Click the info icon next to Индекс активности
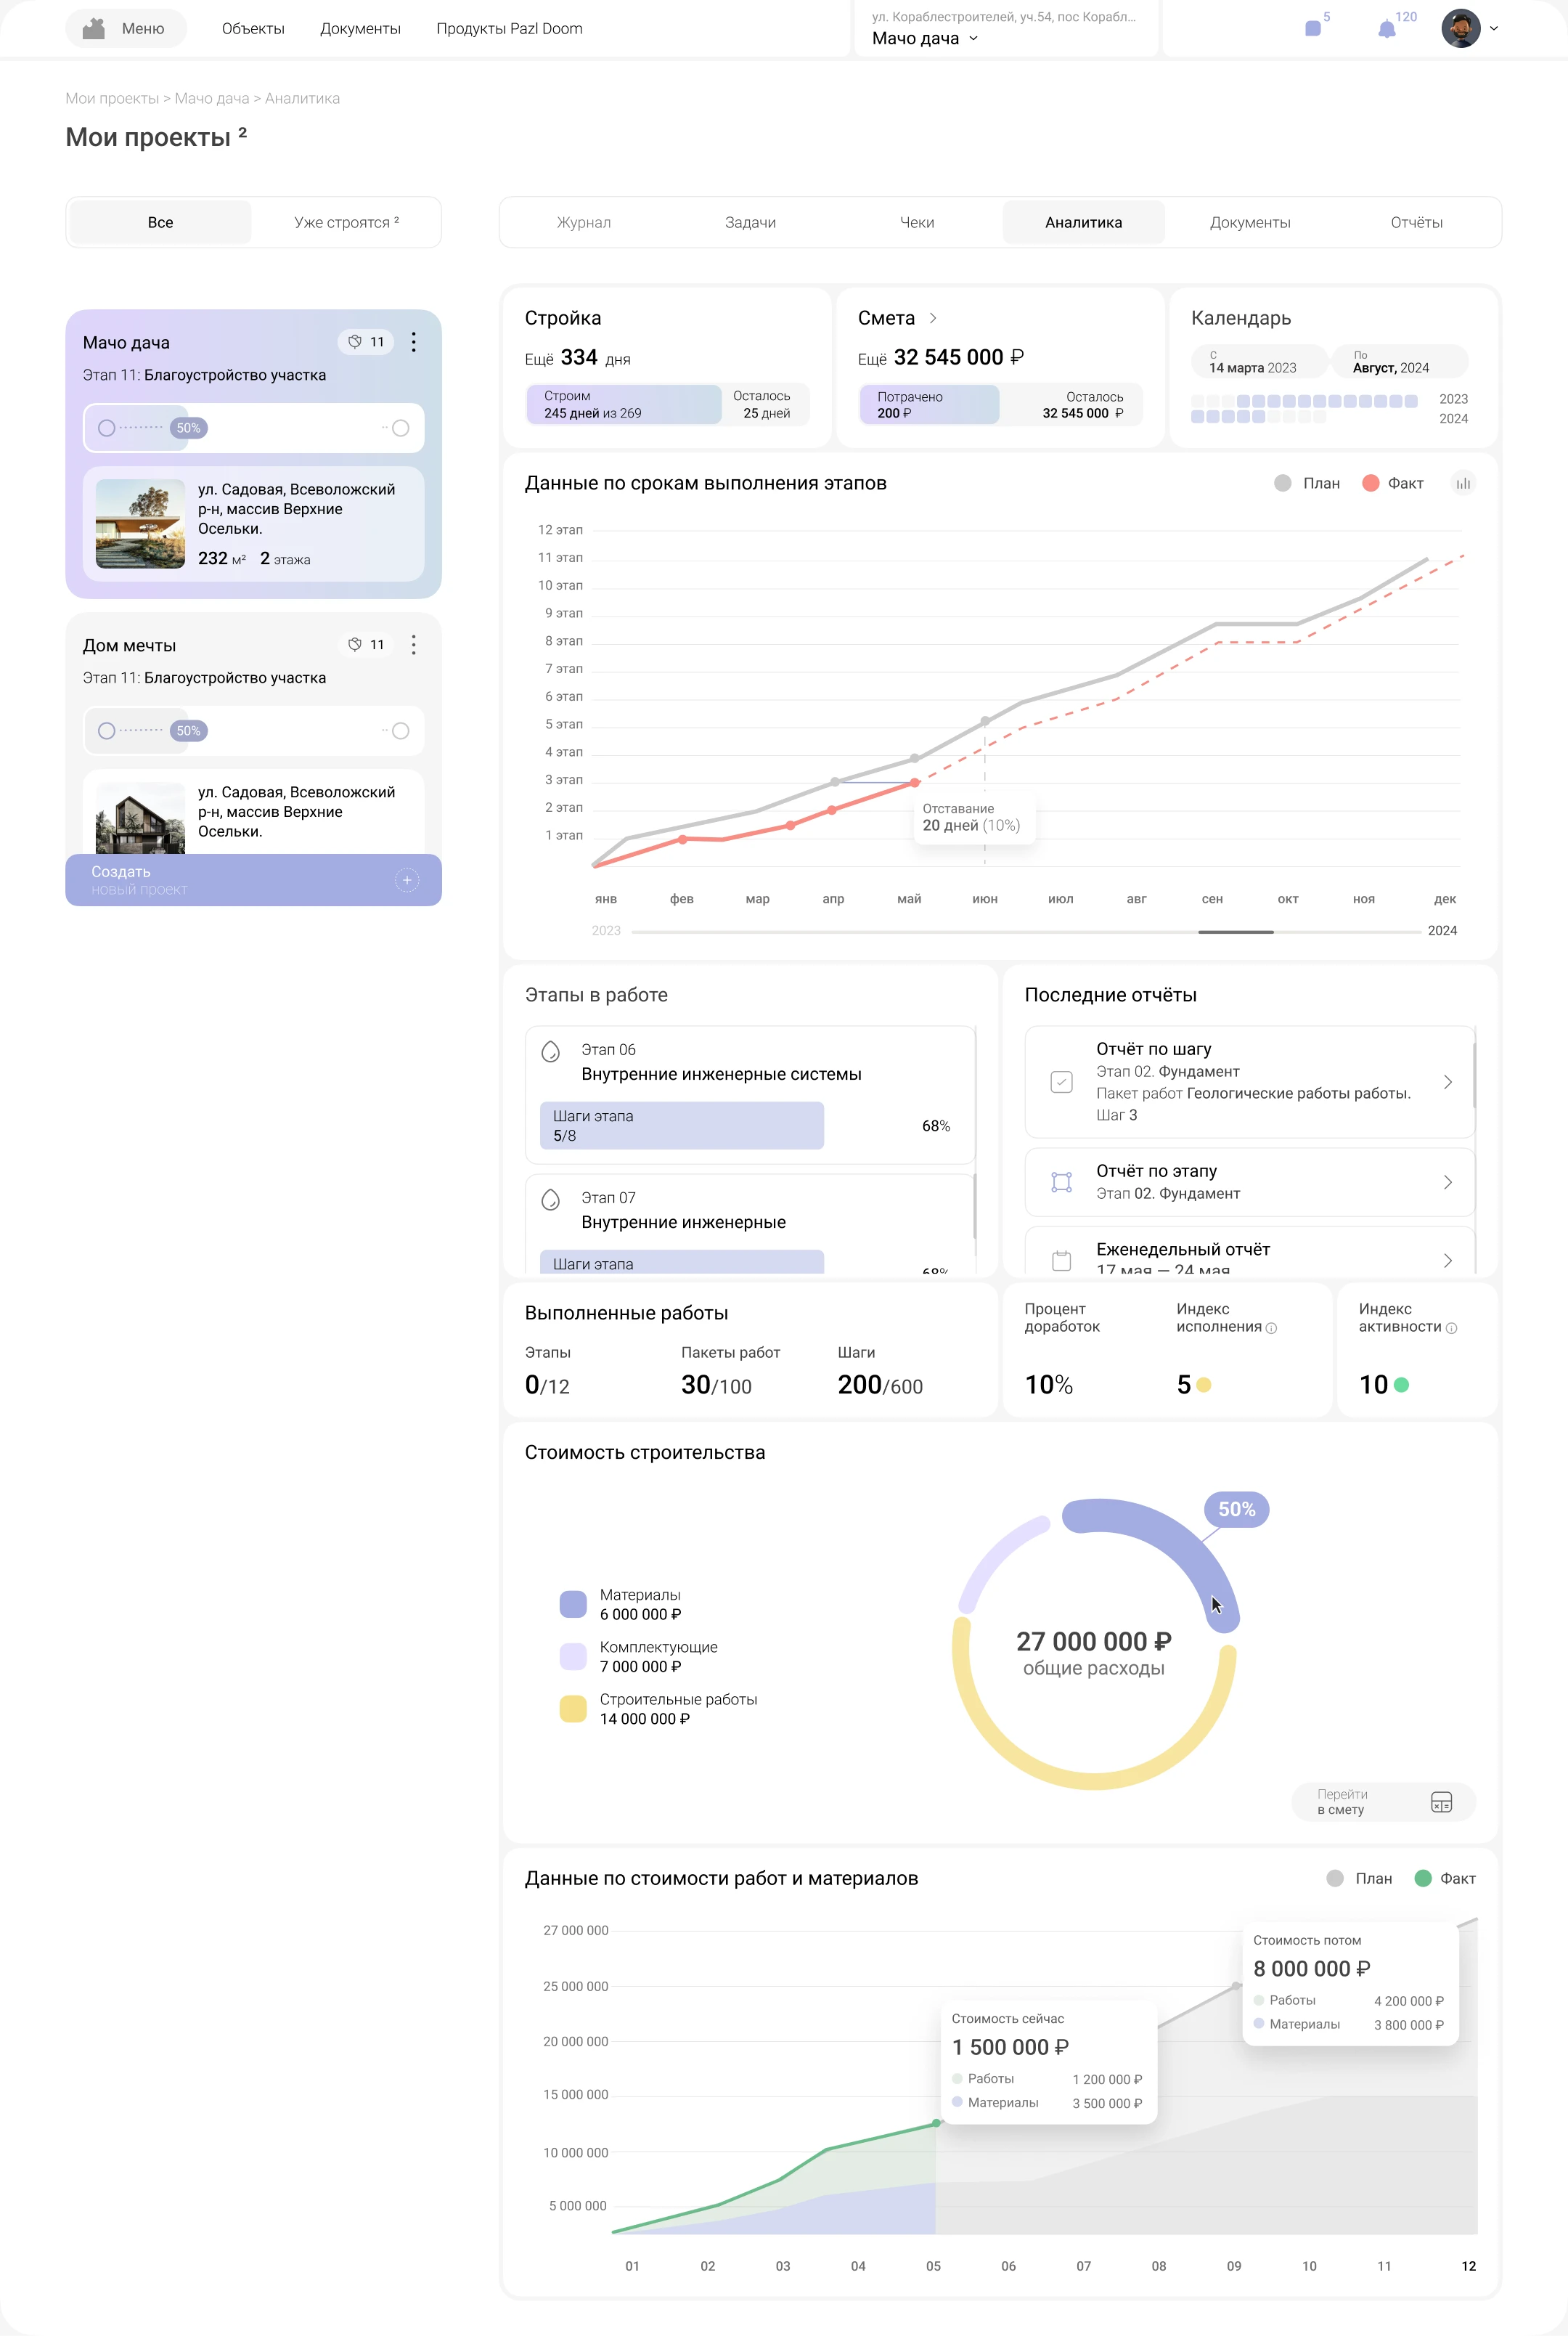 point(1451,1328)
